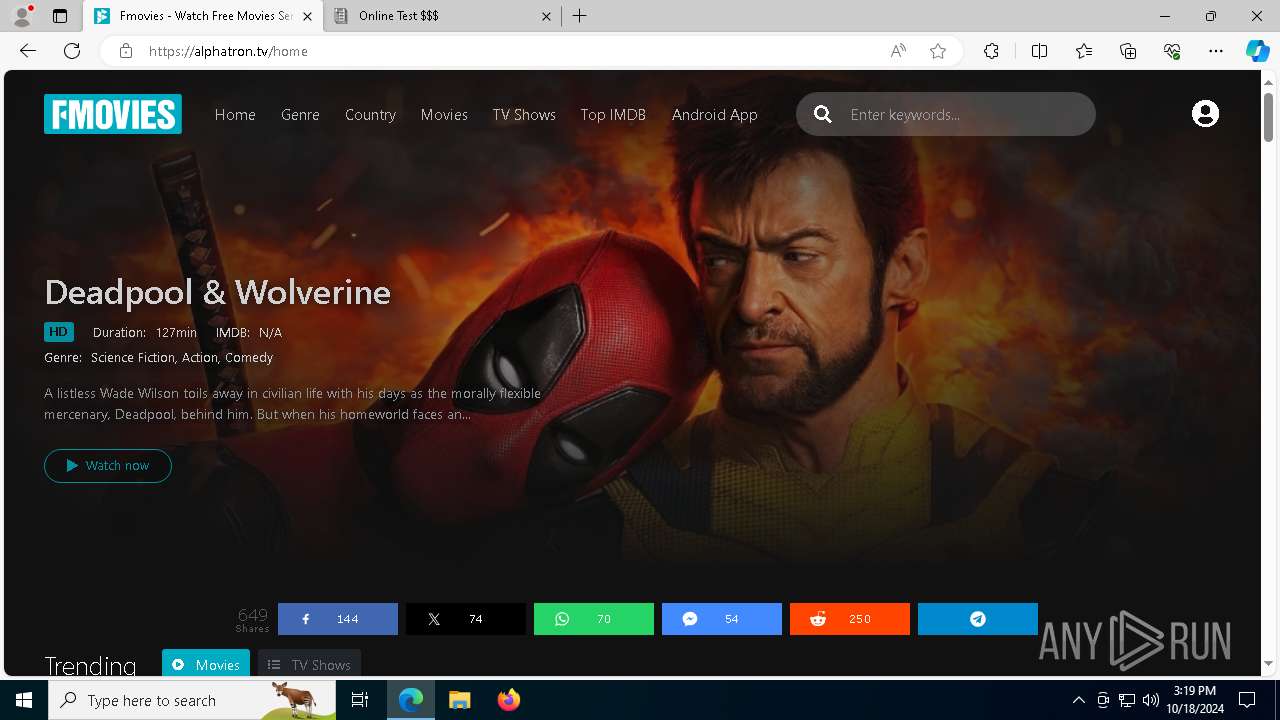Click the Comedy genre link

tap(249, 357)
